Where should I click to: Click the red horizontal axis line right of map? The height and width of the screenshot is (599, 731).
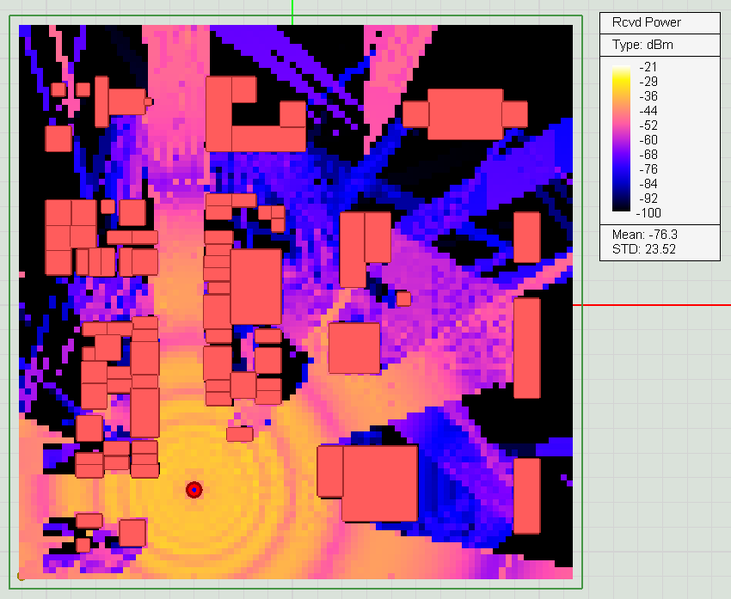(x=650, y=304)
